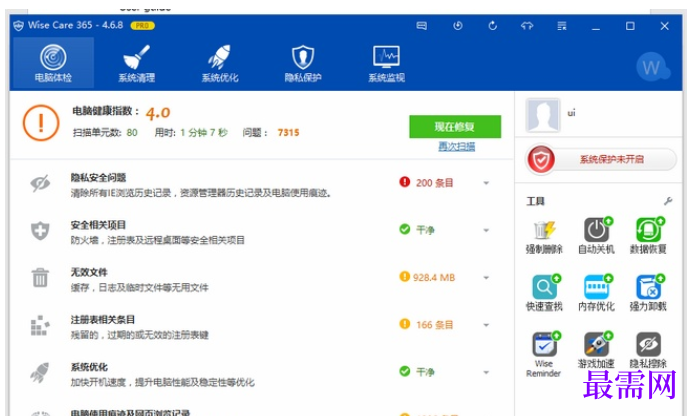This screenshot has width=695, height=416.
Task: Click the shield 安全相关项目 icon
Action: 40,231
